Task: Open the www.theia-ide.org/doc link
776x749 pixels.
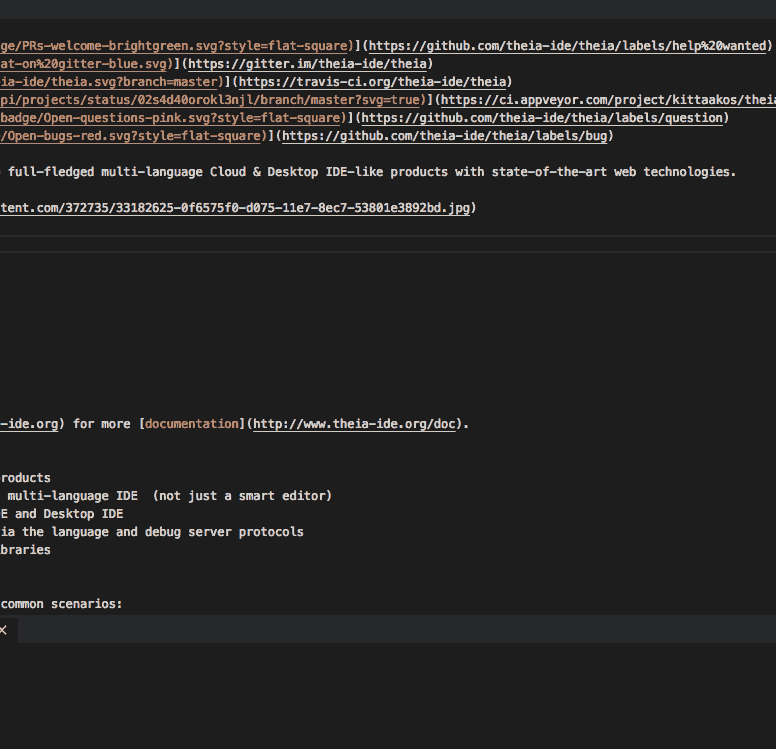Action: coord(354,424)
